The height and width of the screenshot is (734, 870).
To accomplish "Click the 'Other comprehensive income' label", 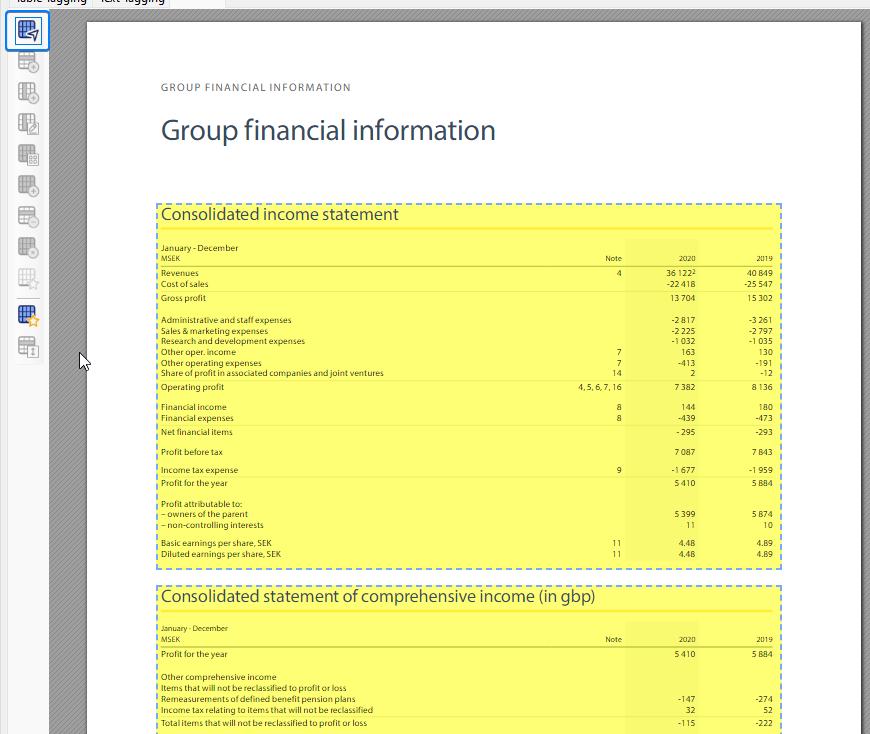I will pos(219,677).
